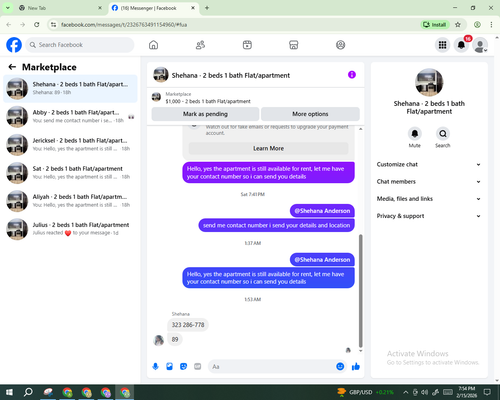Open the Windows Start menu
The height and width of the screenshot is (400, 500).
pos(9,392)
